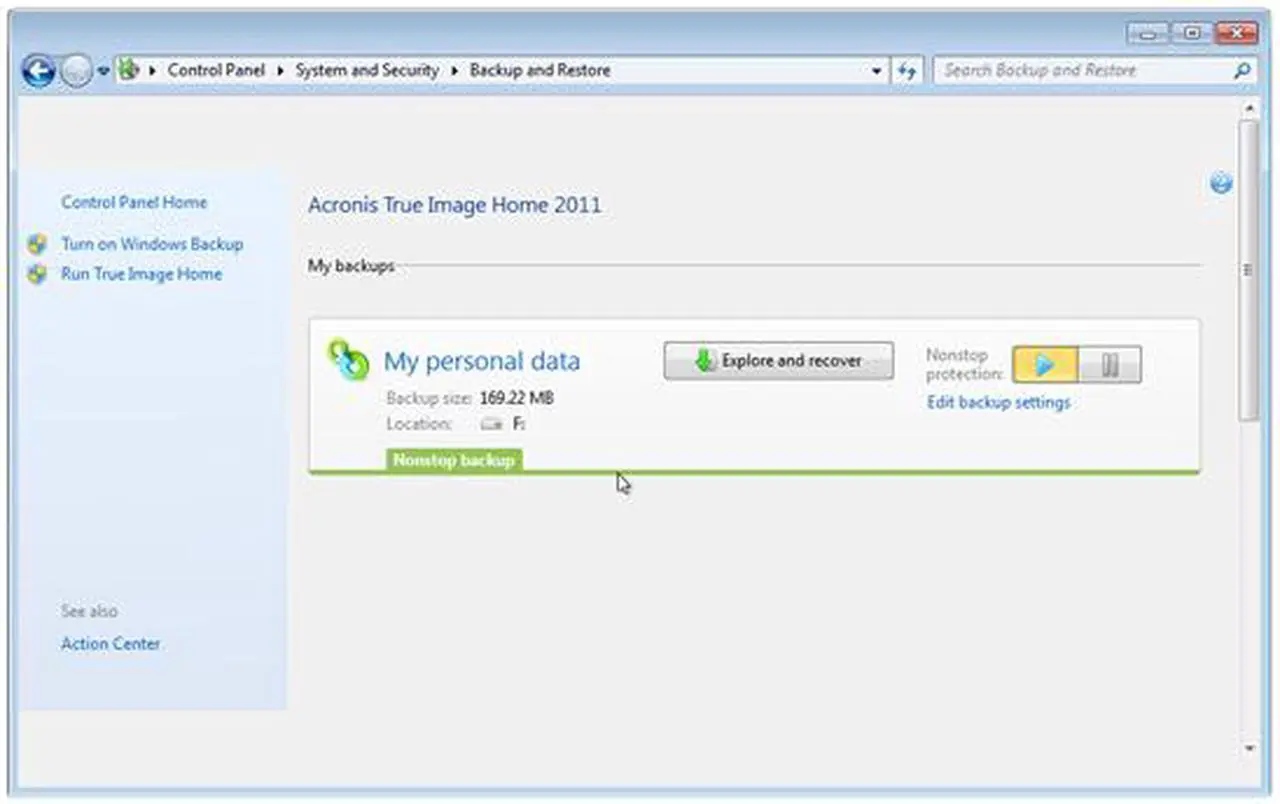Click the drive icon next to Location
Viewport: 1280px width, 804px height.
tap(491, 425)
